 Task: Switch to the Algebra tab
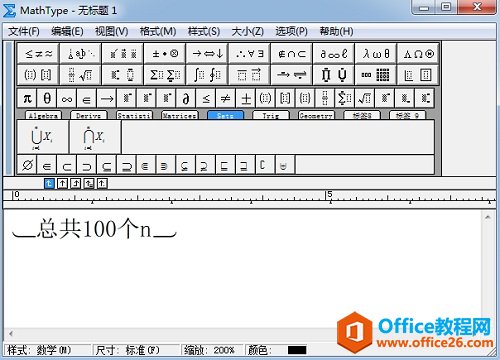click(x=43, y=115)
